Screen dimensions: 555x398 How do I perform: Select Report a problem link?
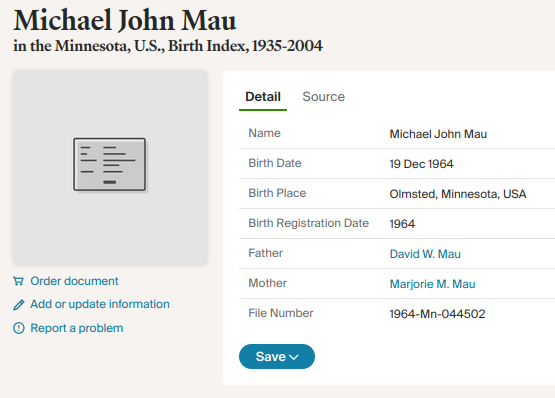(x=77, y=328)
